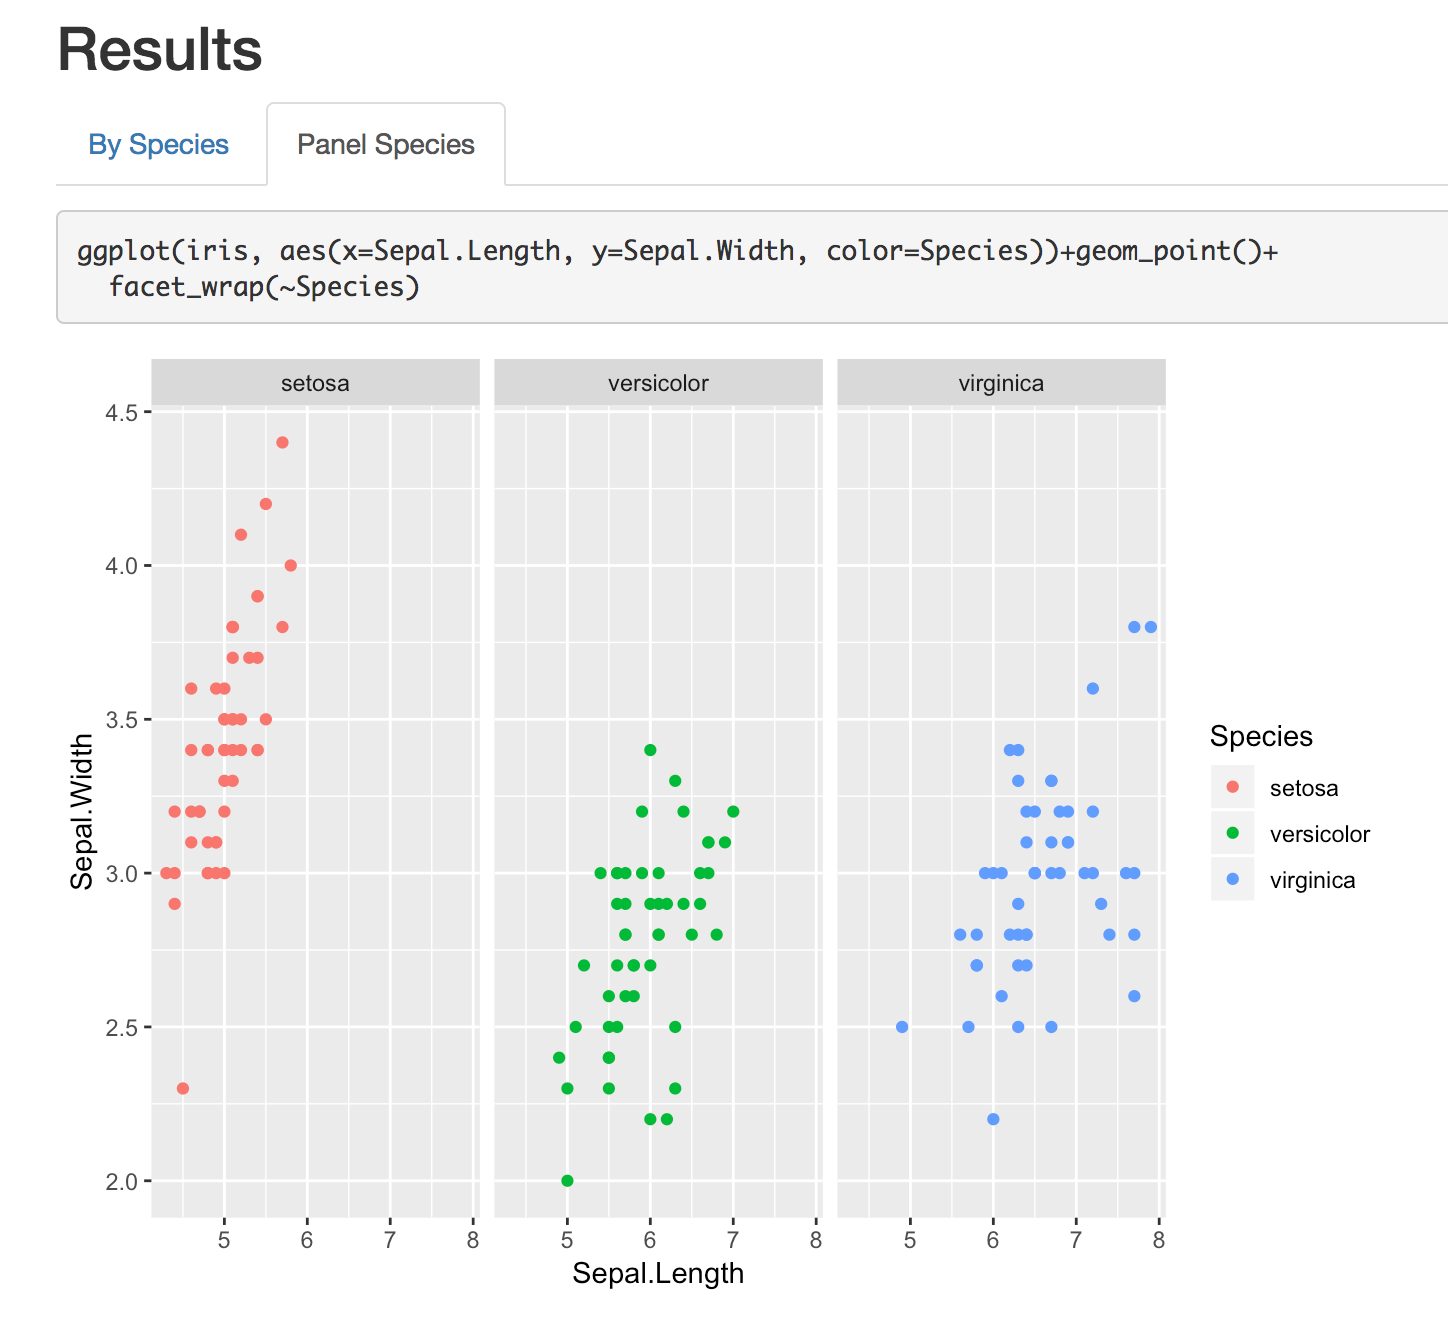
Task: Click the versicolor facet header
Action: tap(658, 383)
